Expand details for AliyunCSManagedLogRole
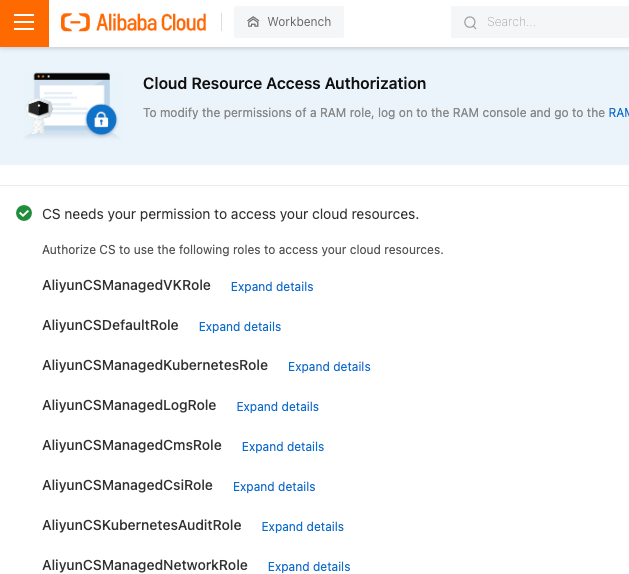 (x=278, y=407)
